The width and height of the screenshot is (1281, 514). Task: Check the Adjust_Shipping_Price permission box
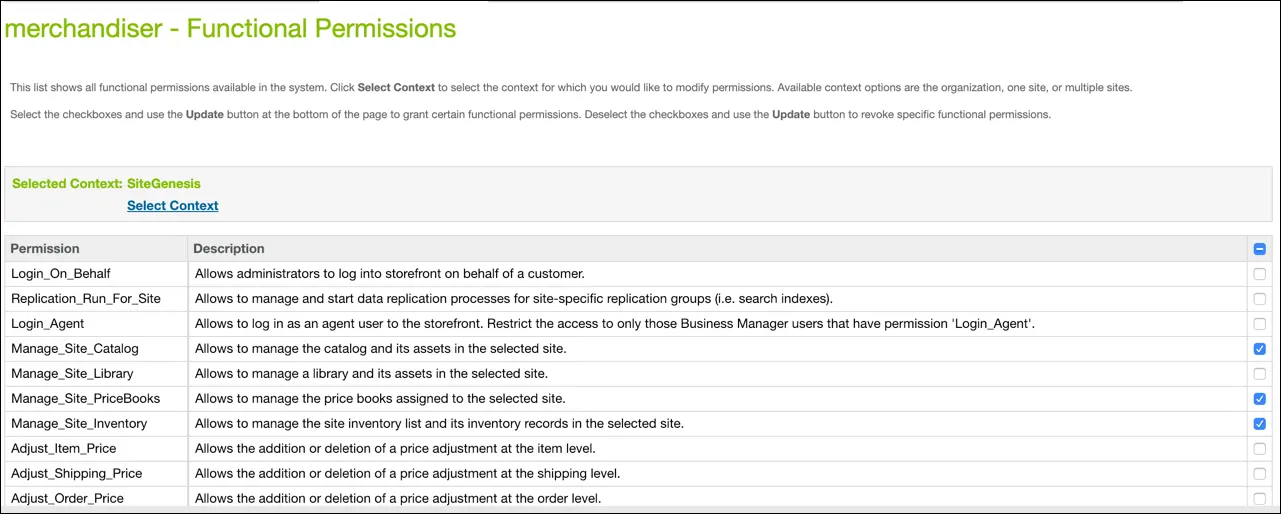(x=1259, y=474)
